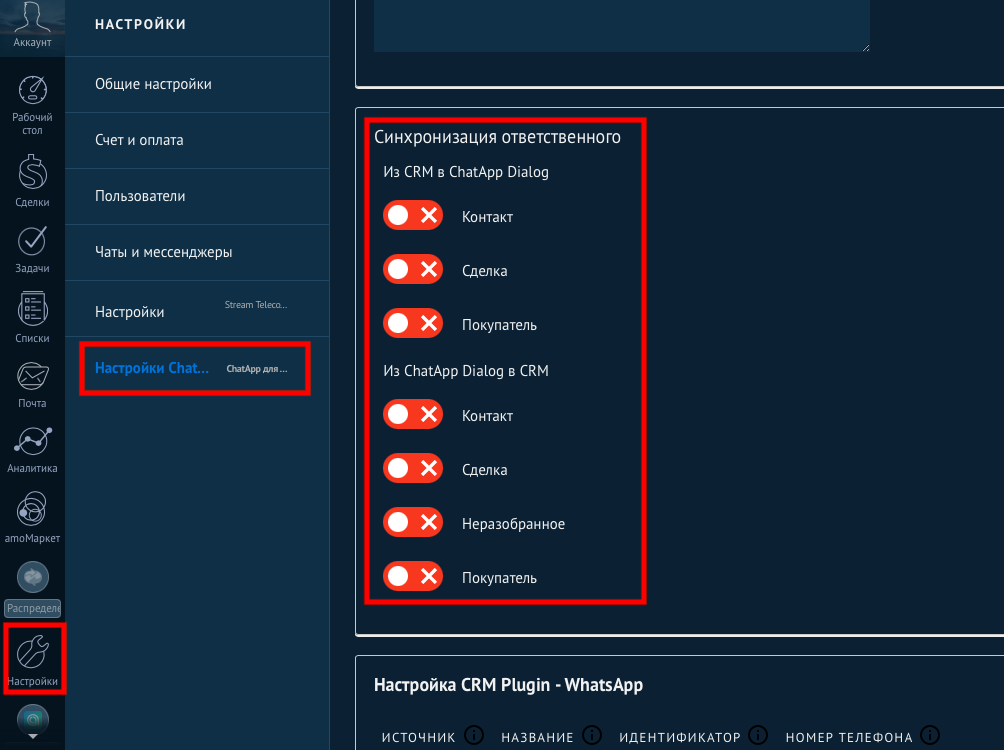Click inside the text area at top
The width and height of the screenshot is (1004, 750).
click(620, 25)
